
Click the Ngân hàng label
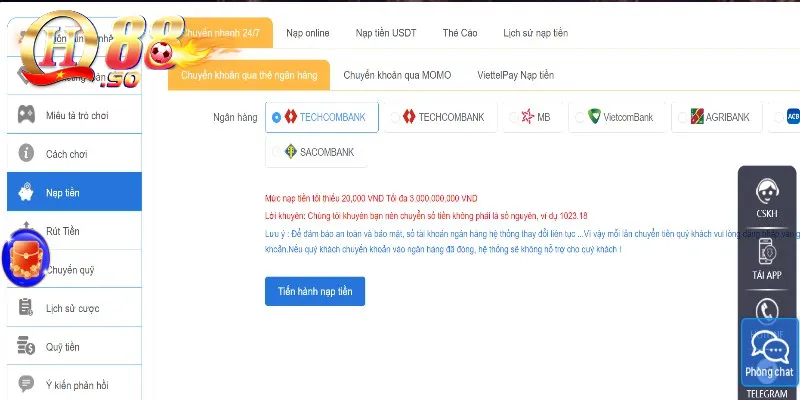[235, 117]
